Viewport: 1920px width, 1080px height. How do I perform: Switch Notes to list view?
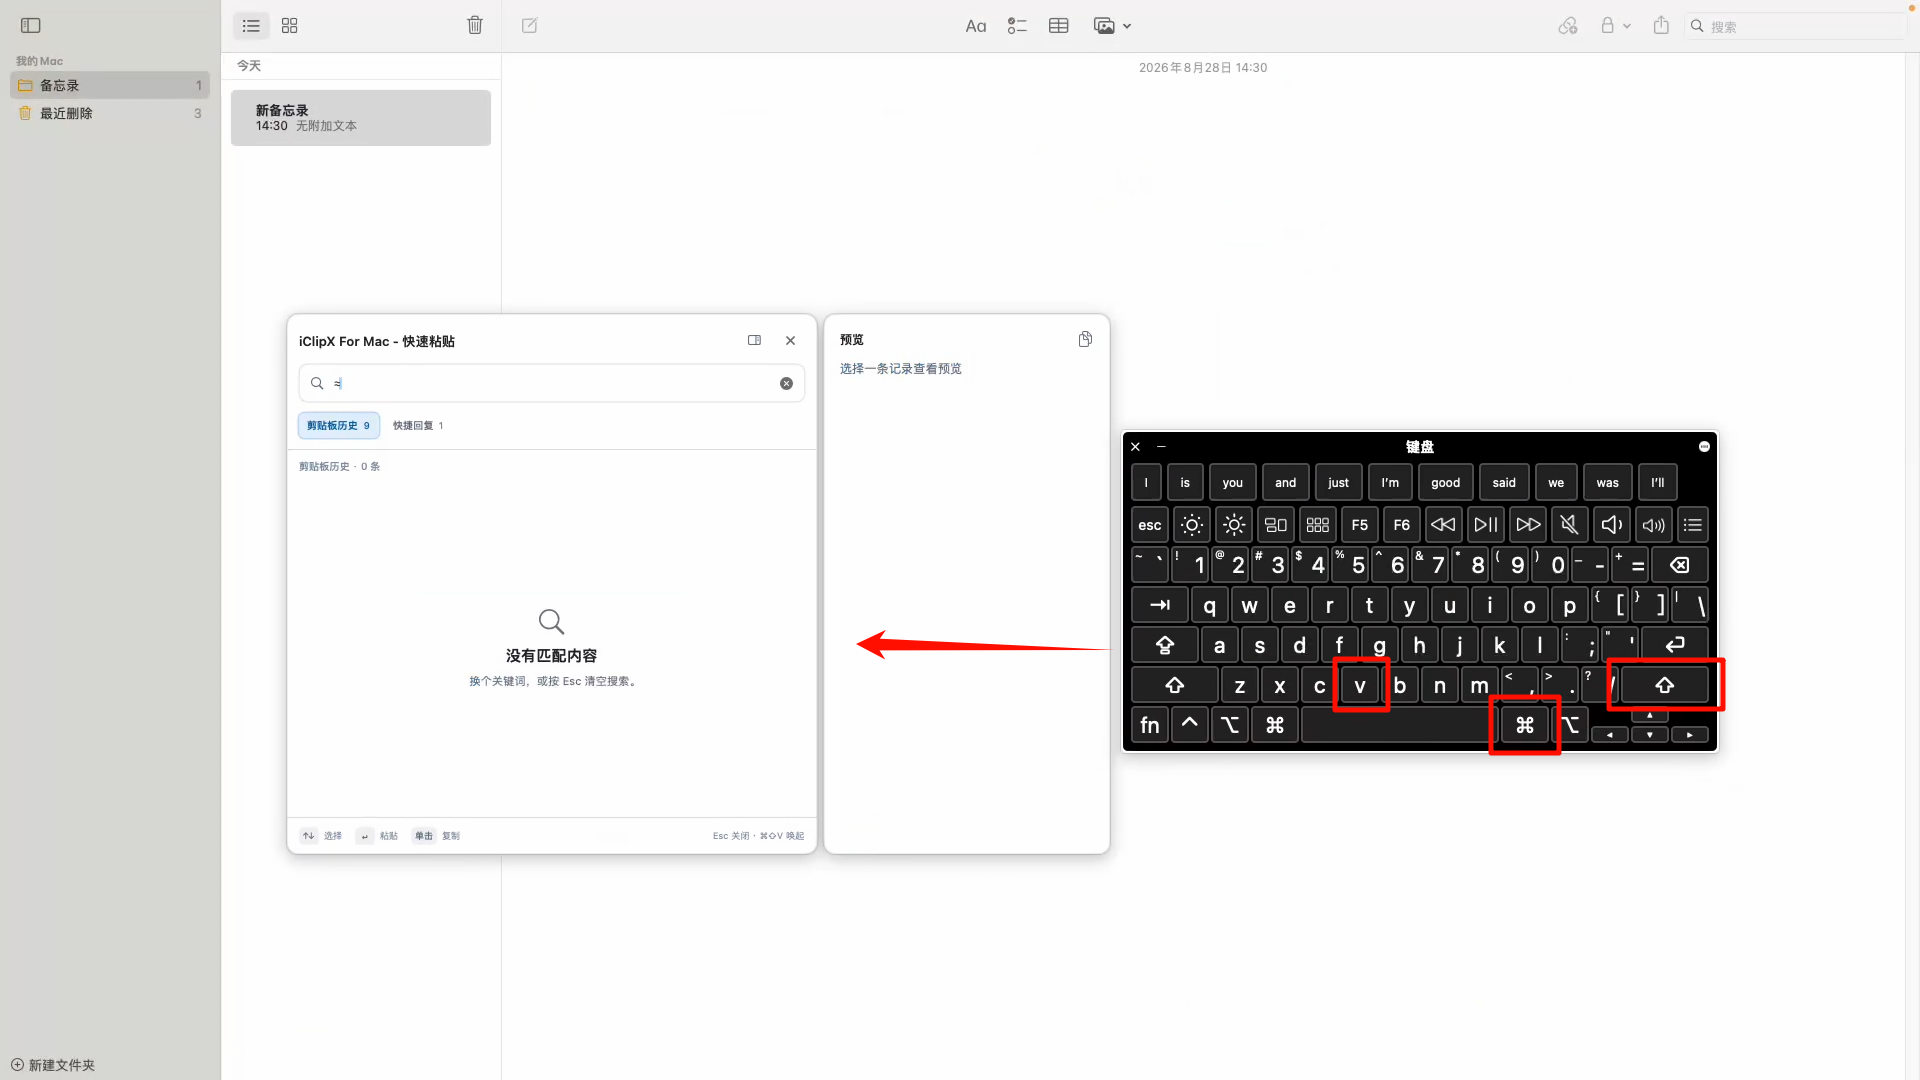(x=251, y=26)
